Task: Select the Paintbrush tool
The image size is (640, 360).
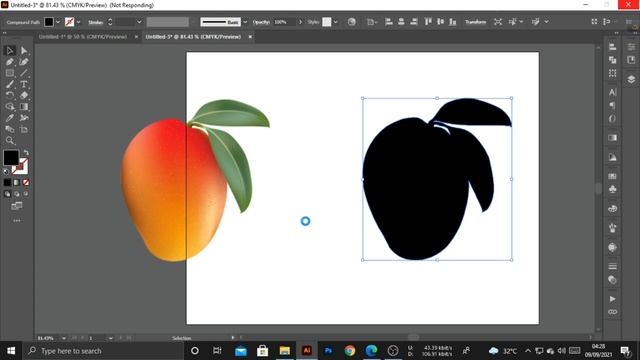Action: [10, 84]
